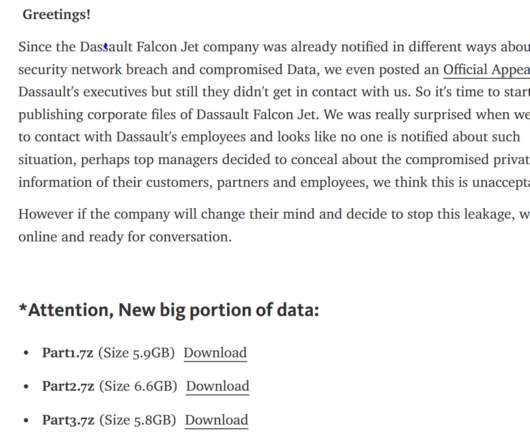Click the (Size 5.9GB) label
Screen dimensions: 530x442
[137, 353]
